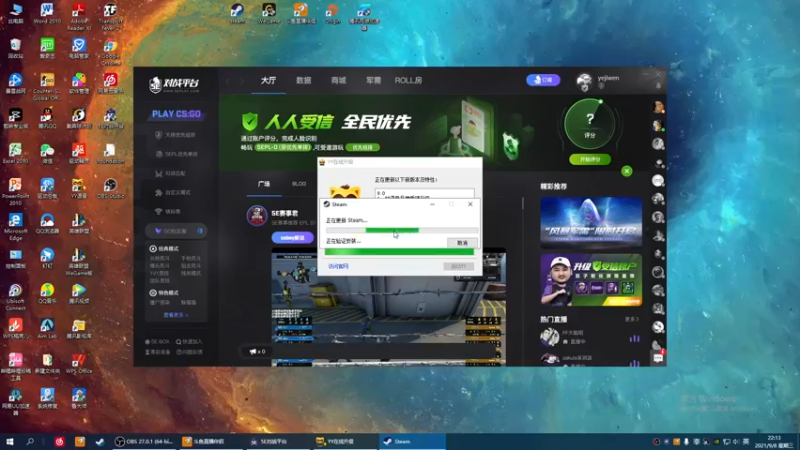Screen dimensions: 800x450
Task: Open Adobe Reader XI shortcut
Action: (79, 16)
